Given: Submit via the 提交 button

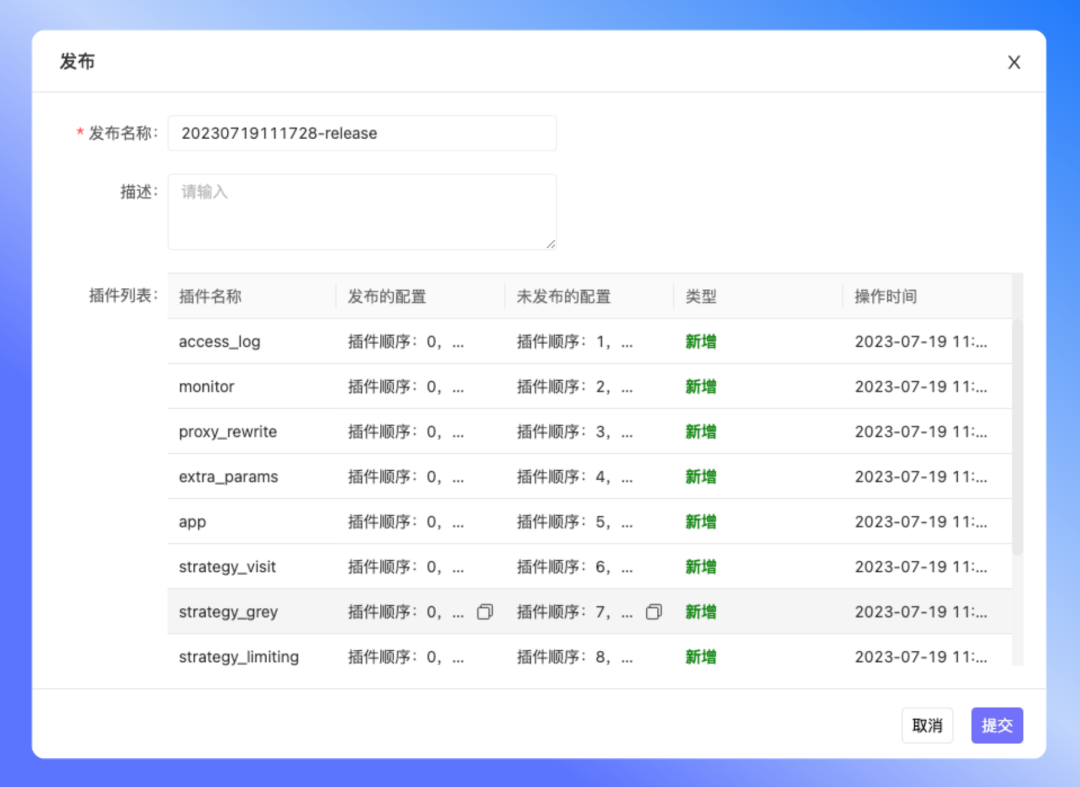Looking at the screenshot, I should (x=997, y=725).
